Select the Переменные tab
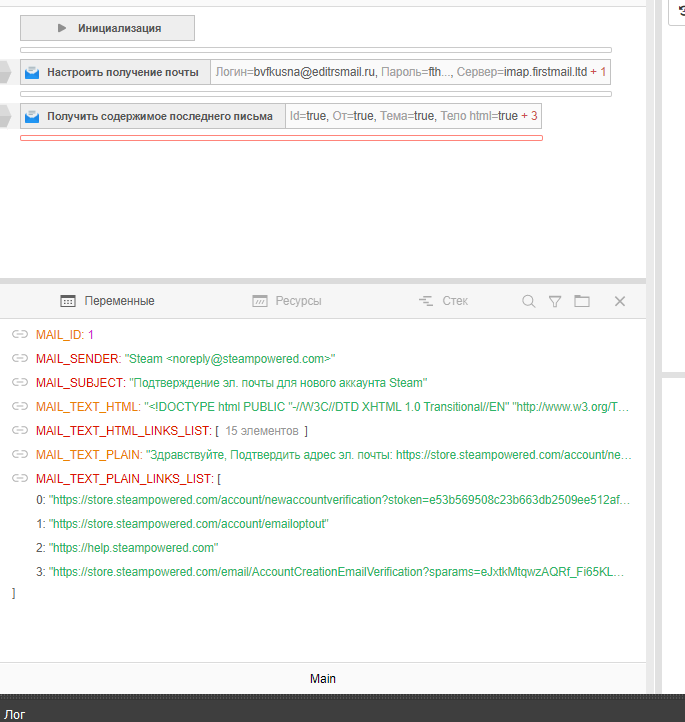 click(x=108, y=301)
